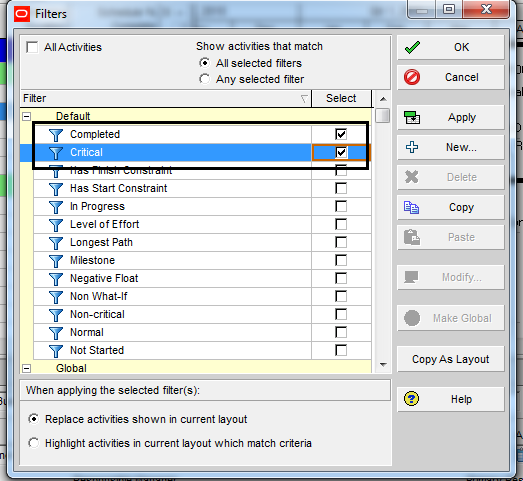The image size is (523, 481).
Task: Click the Copy As Layout button
Action: (x=451, y=359)
